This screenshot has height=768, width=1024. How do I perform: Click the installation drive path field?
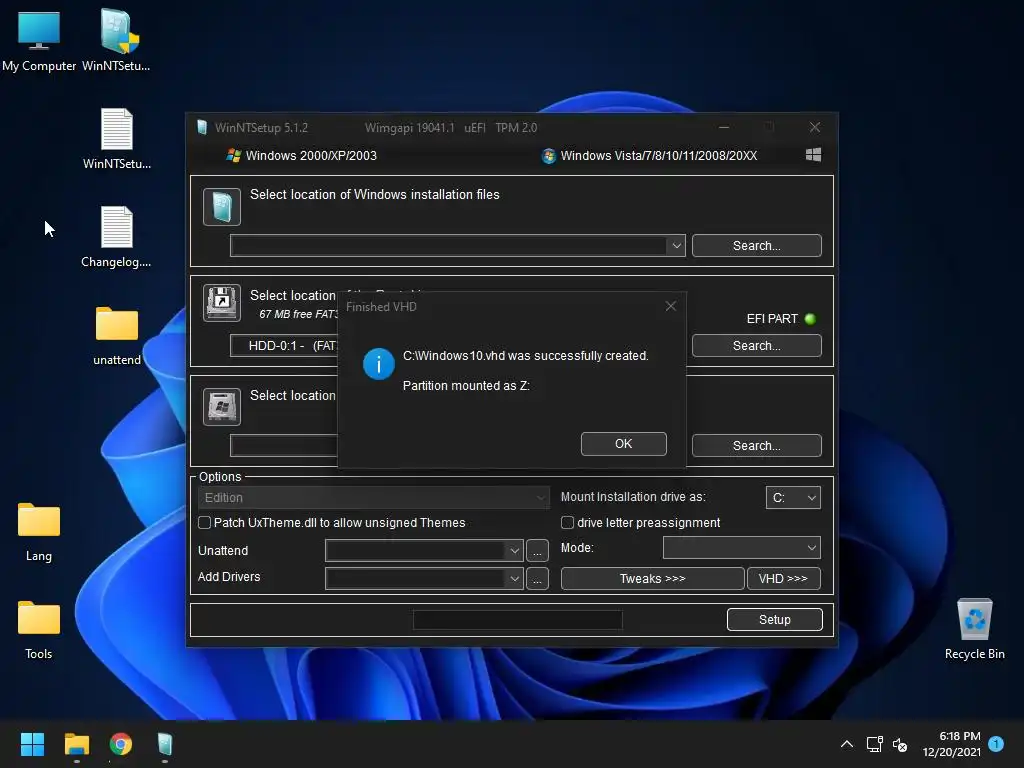pyautogui.click(x=284, y=445)
